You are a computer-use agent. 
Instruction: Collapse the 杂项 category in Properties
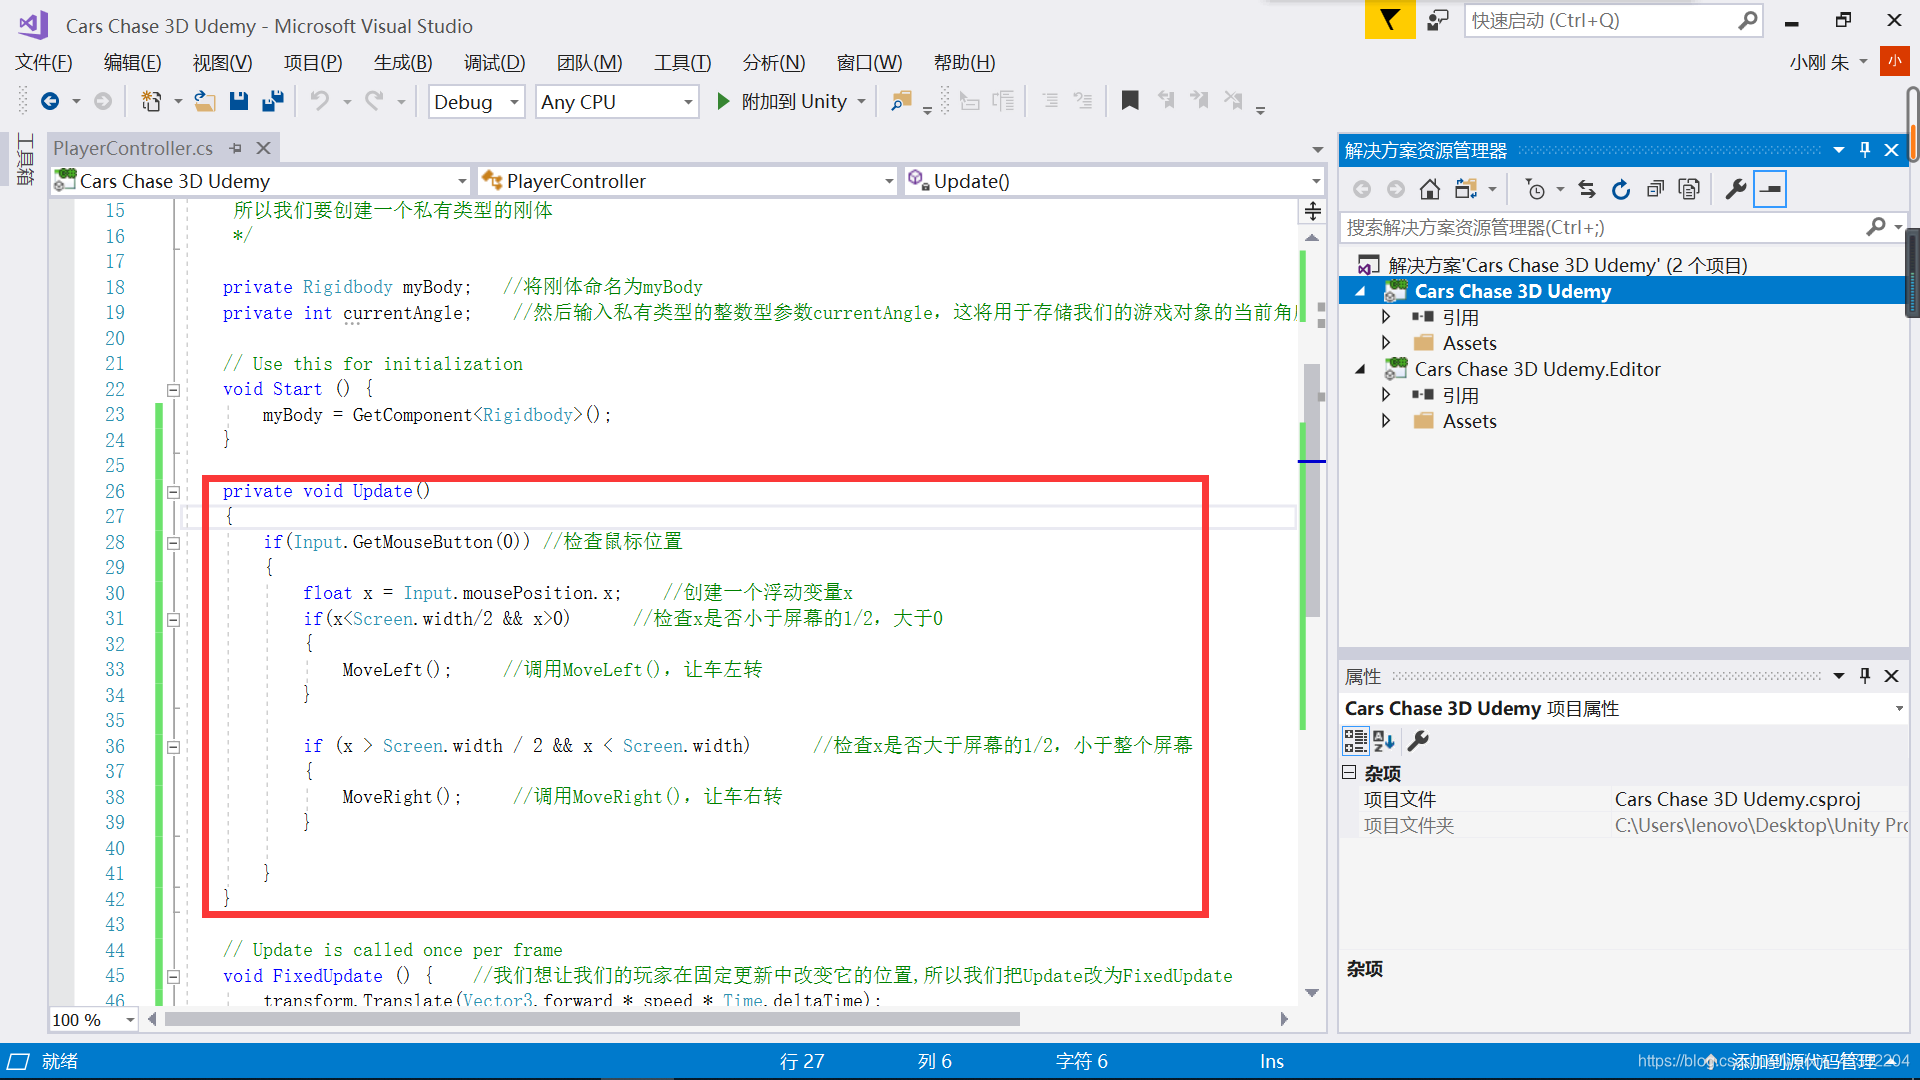[x=1349, y=772]
